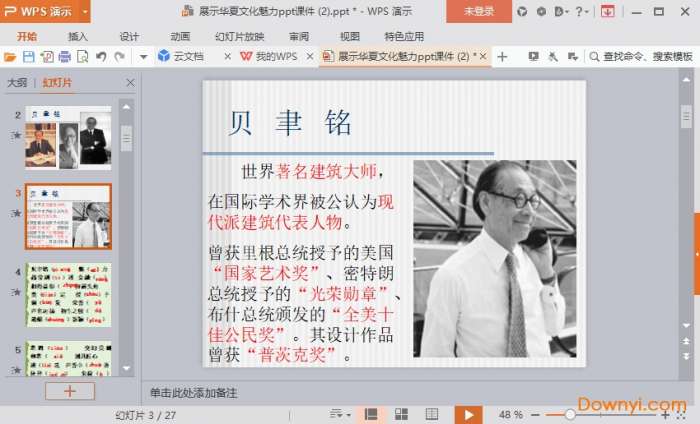
Task: Switch to reading view icon
Action: (431, 415)
